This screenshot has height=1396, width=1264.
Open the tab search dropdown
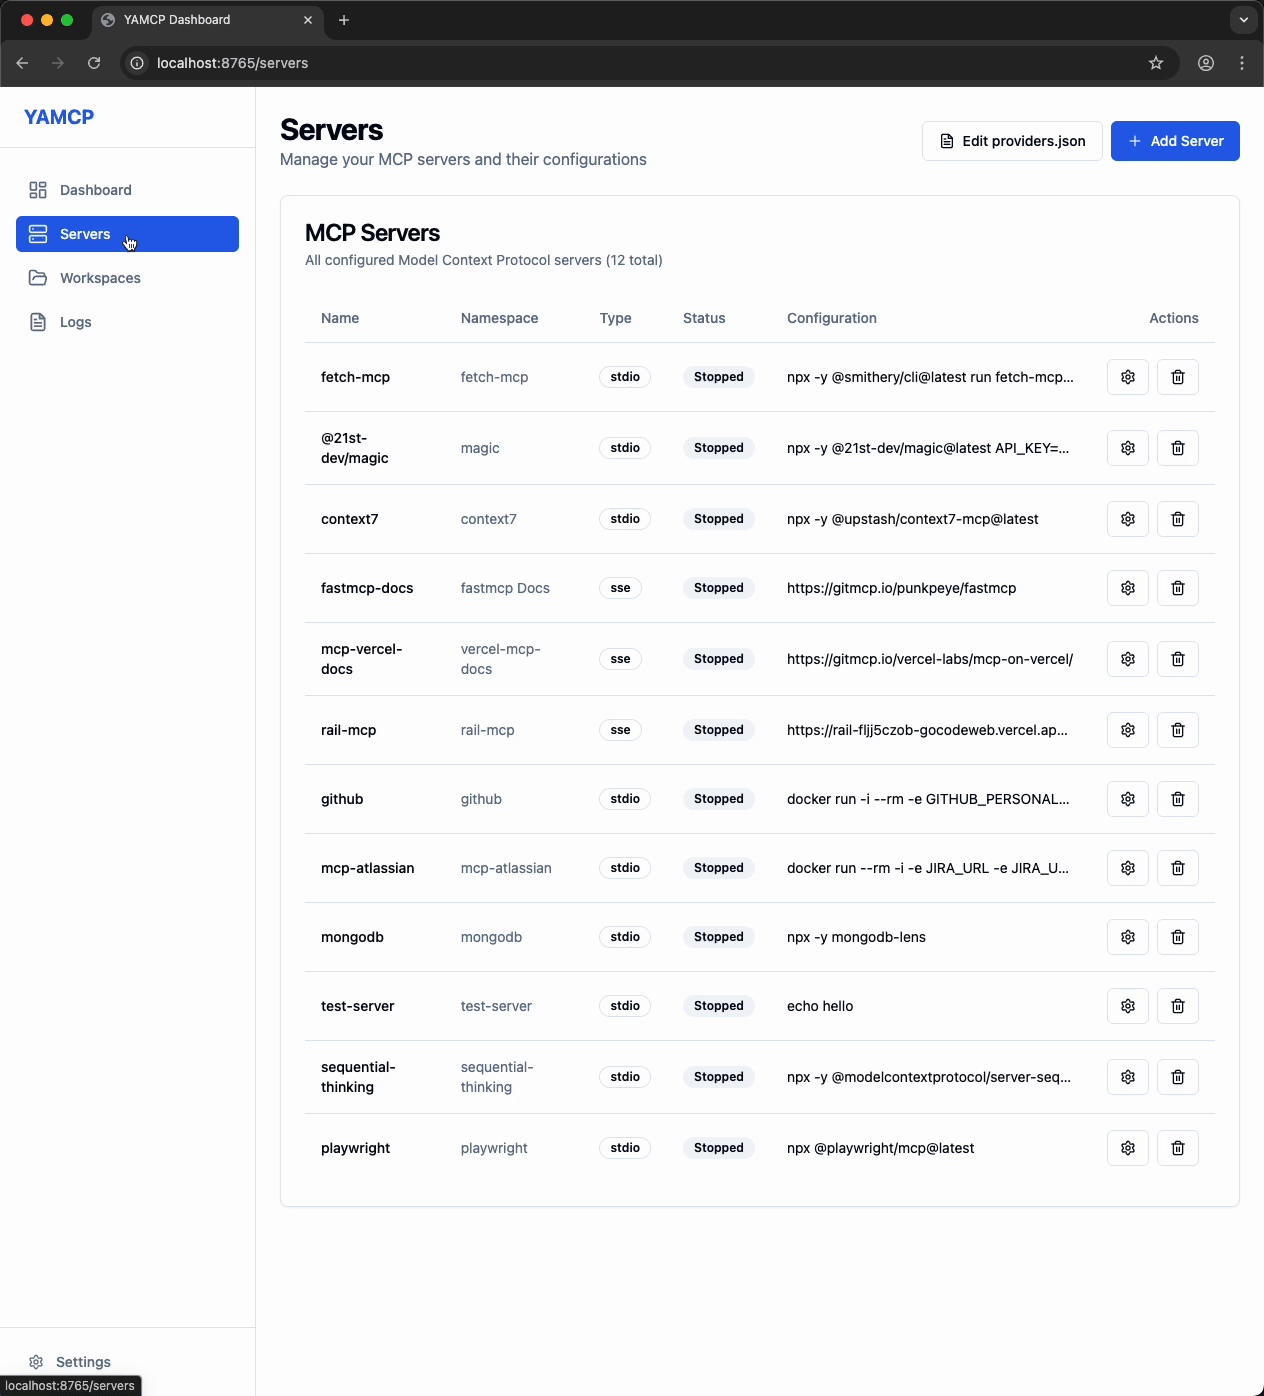1243,19
